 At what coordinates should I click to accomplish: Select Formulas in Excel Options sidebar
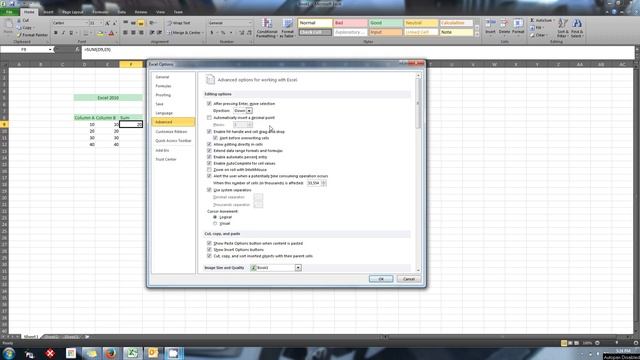[163, 86]
